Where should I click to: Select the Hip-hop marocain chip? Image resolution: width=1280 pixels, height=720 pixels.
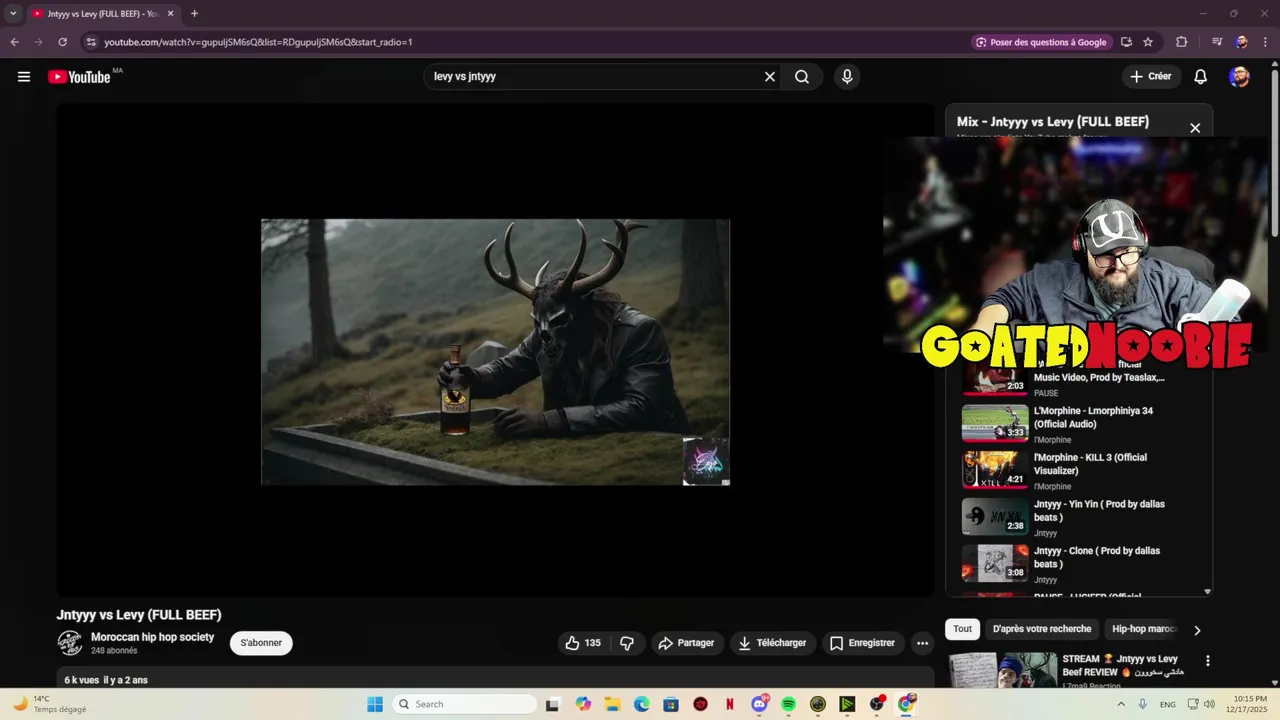[x=1144, y=629]
